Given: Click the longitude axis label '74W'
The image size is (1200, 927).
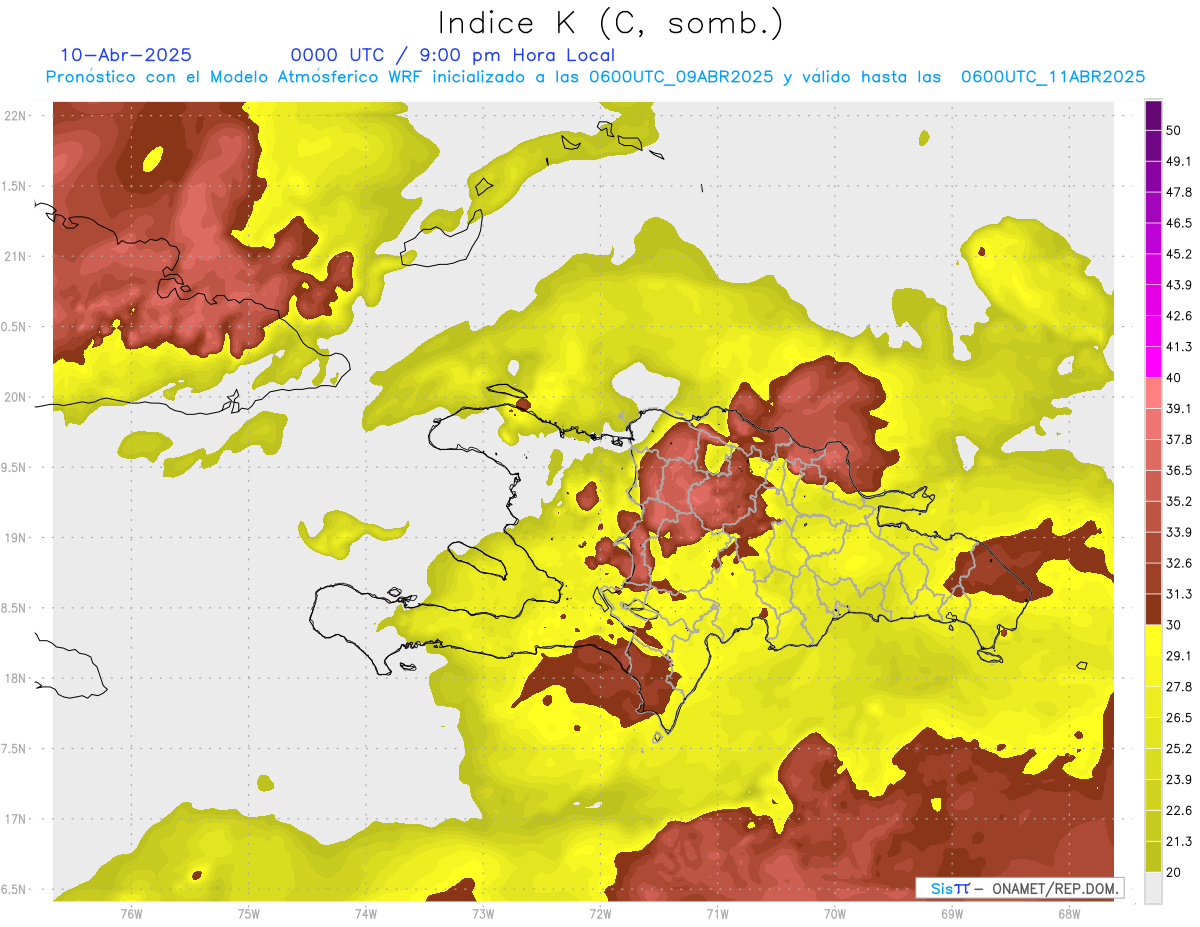Looking at the screenshot, I should point(365,913).
